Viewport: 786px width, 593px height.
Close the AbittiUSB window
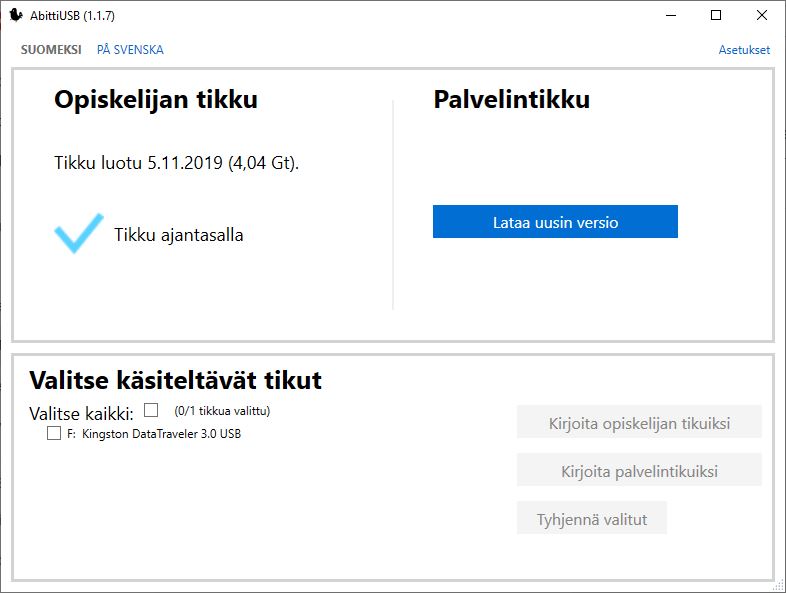coord(762,15)
